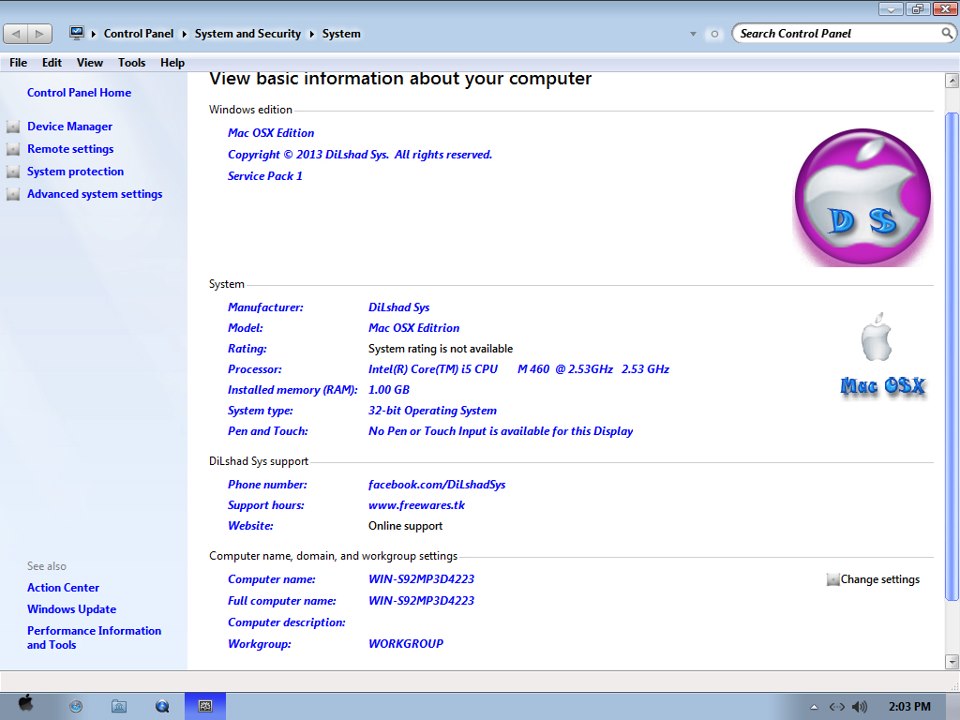Open Advanced system settings link

tap(95, 194)
